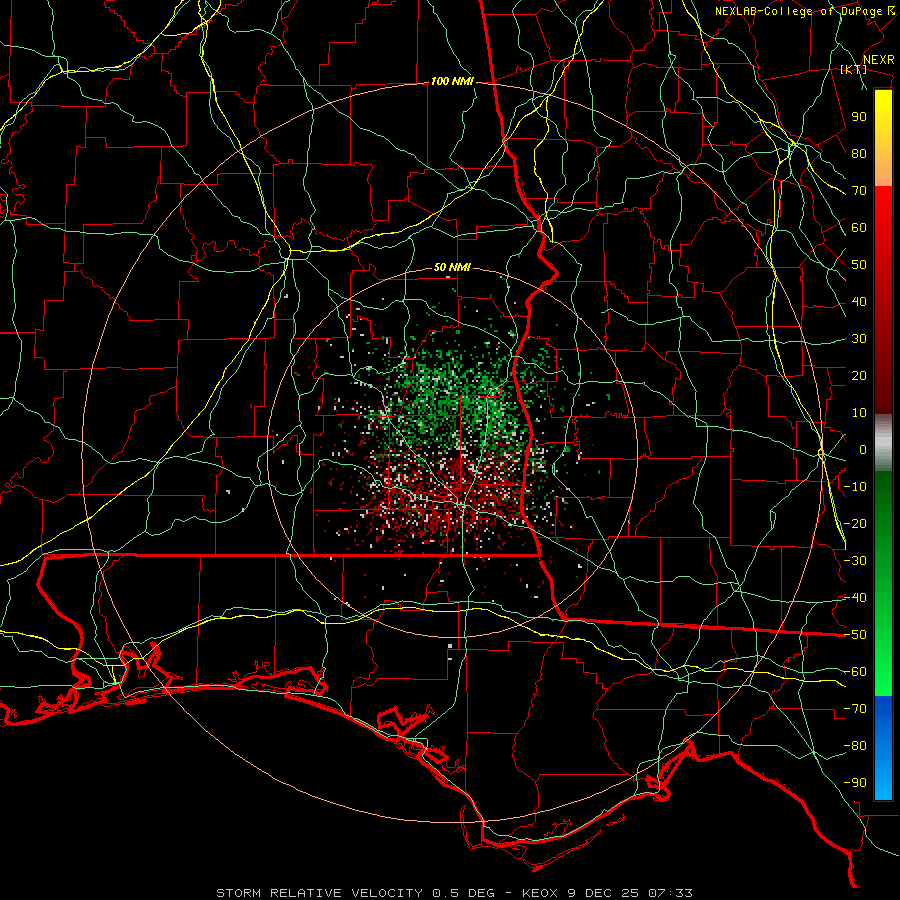
Task: Pick the blue segment of the color bar
Action: pyautogui.click(x=883, y=747)
